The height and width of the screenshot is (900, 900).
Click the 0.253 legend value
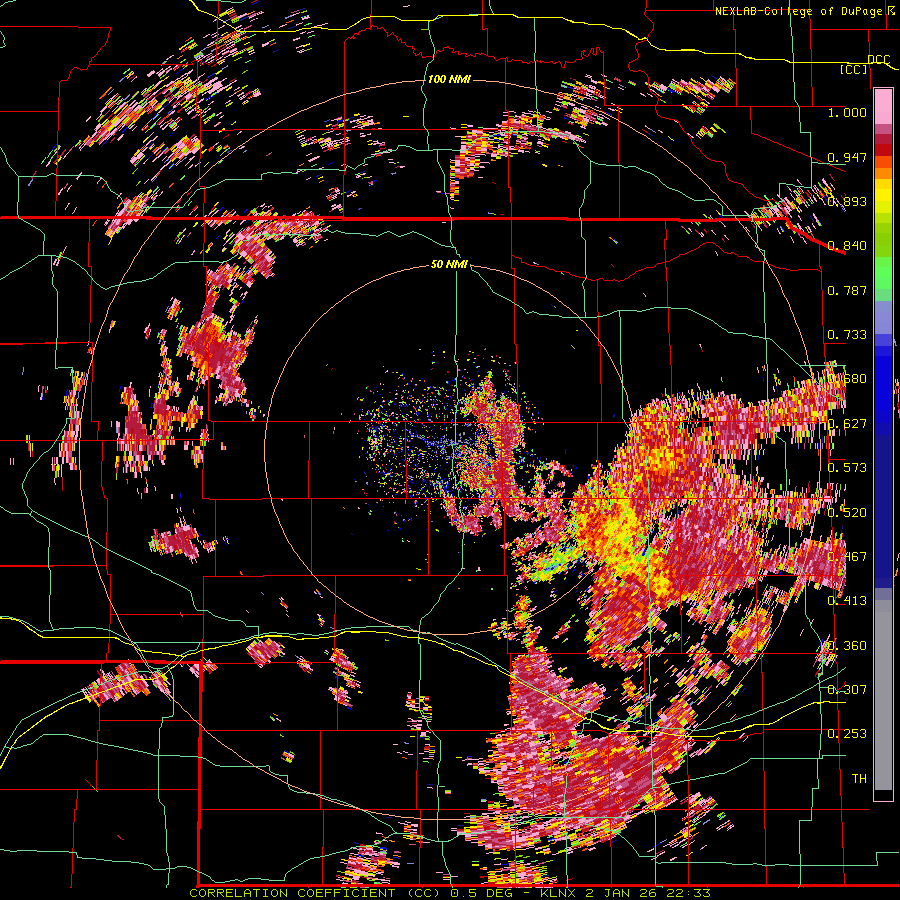coord(847,734)
